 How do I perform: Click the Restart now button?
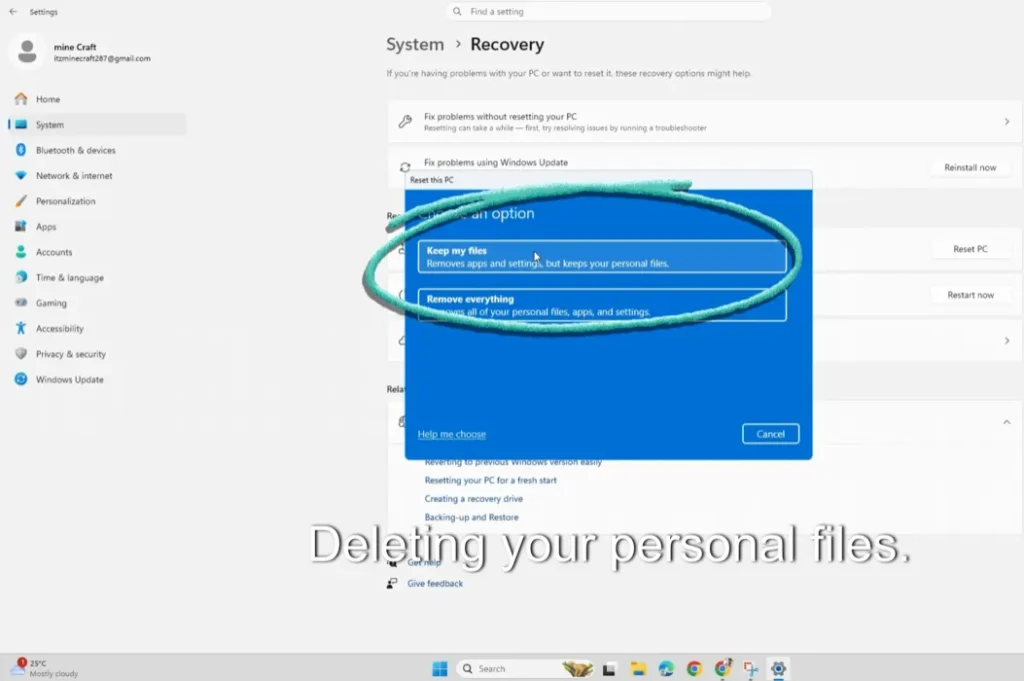(x=970, y=294)
